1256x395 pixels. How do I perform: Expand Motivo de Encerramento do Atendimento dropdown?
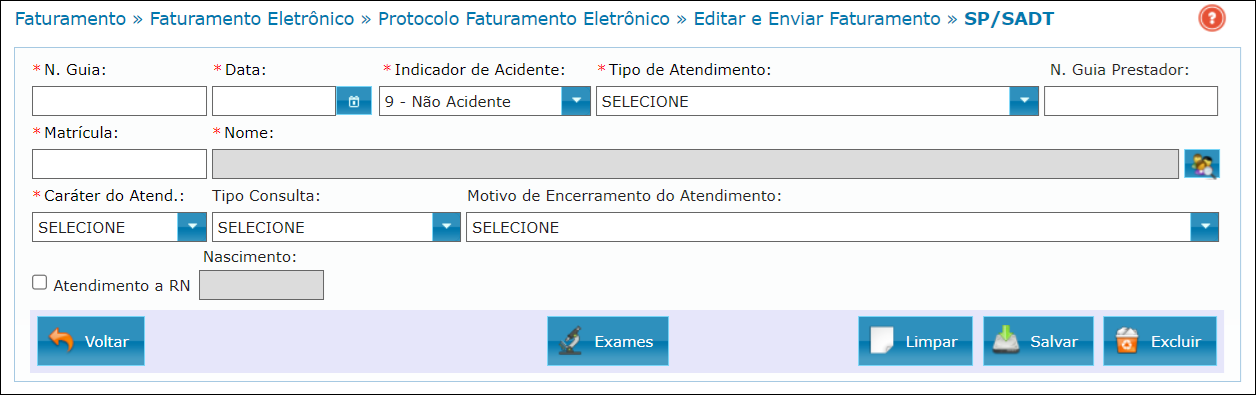tap(843, 227)
